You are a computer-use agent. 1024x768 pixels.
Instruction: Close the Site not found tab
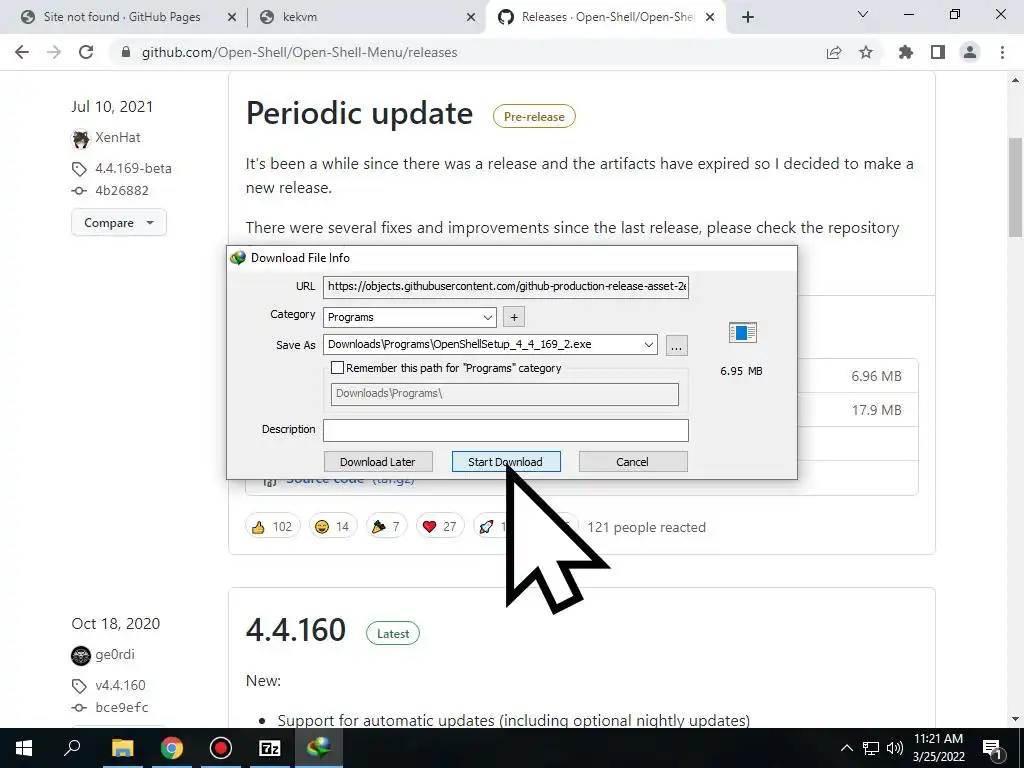coord(231,18)
